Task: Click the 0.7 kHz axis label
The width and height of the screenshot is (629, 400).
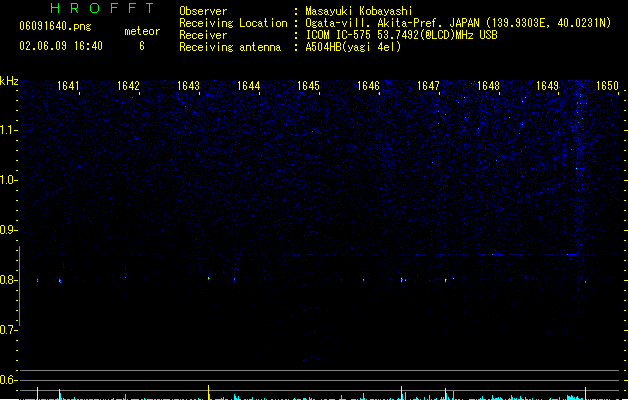Action: (8, 330)
